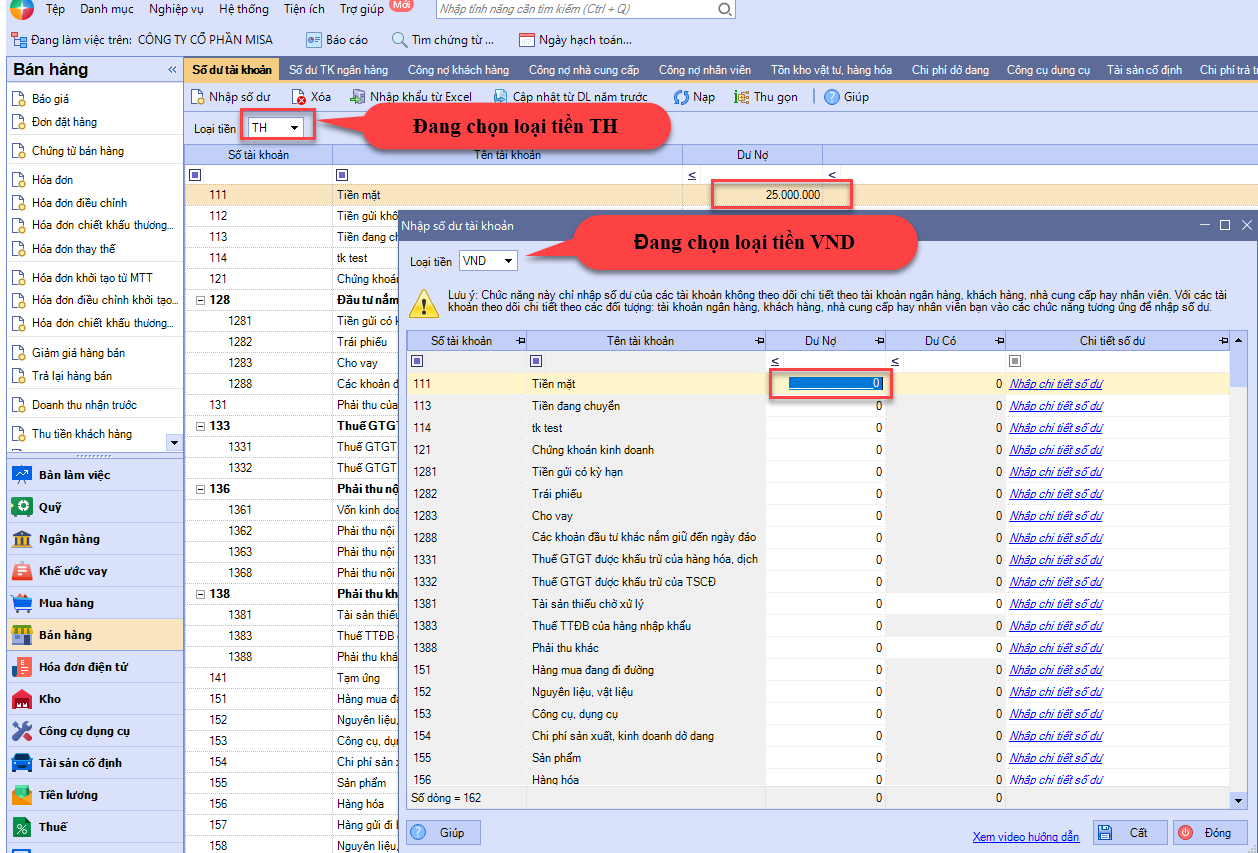Open Xem video hướng dẫn link
Screen dimensions: 1258x853
(1026, 836)
